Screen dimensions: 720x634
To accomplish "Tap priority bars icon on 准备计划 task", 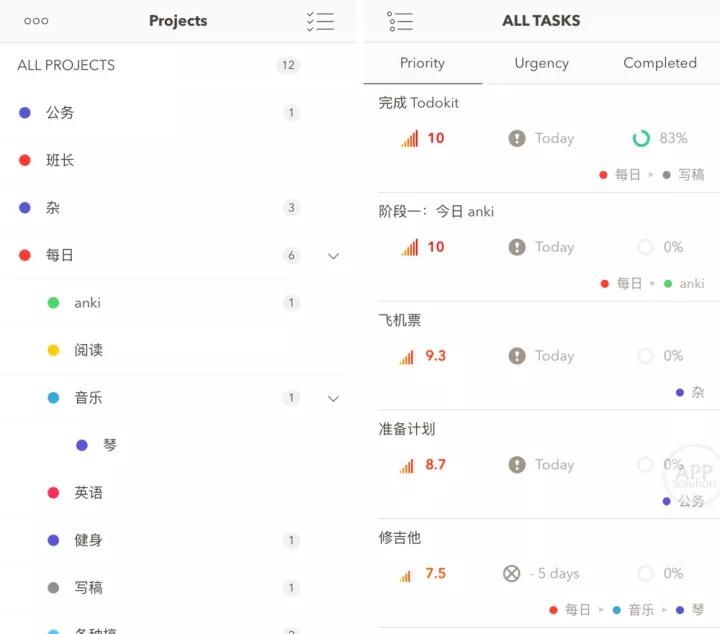I will pos(407,465).
